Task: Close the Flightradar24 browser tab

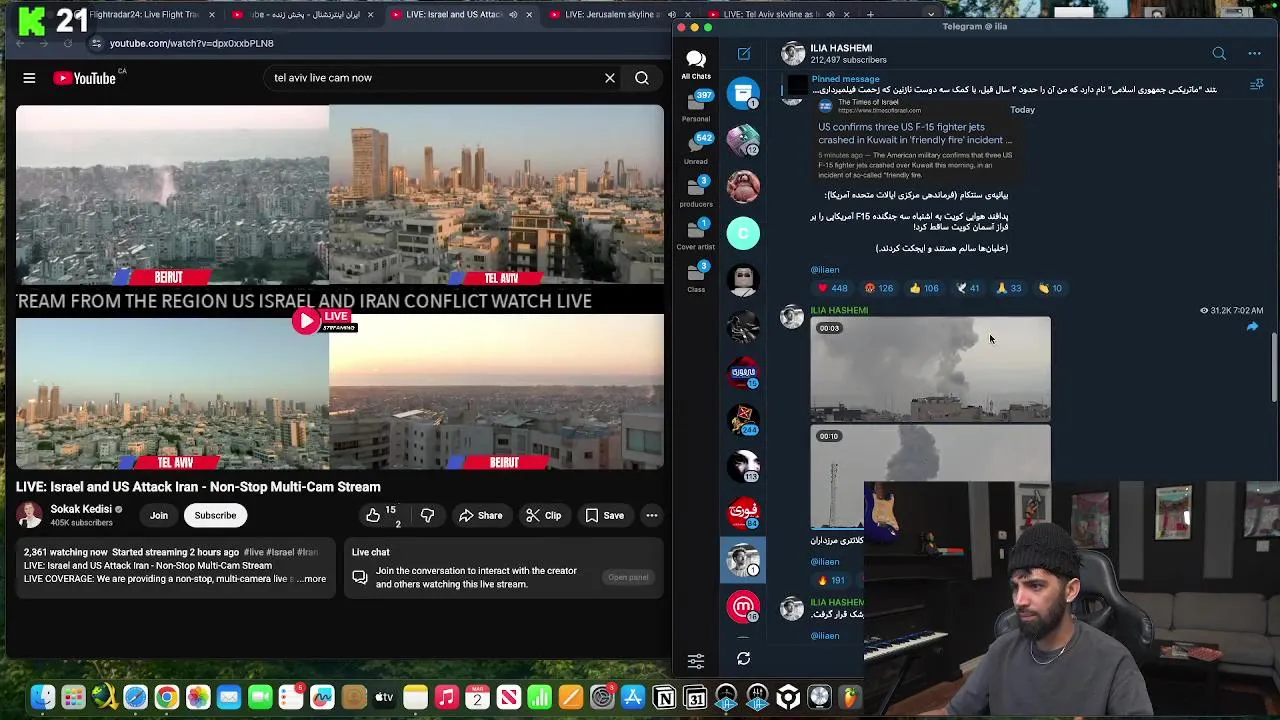Action: [x=212, y=15]
